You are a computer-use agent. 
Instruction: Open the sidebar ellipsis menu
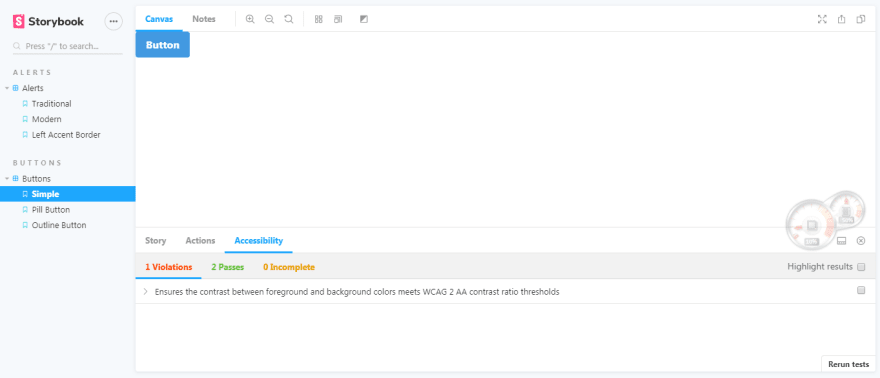click(113, 21)
